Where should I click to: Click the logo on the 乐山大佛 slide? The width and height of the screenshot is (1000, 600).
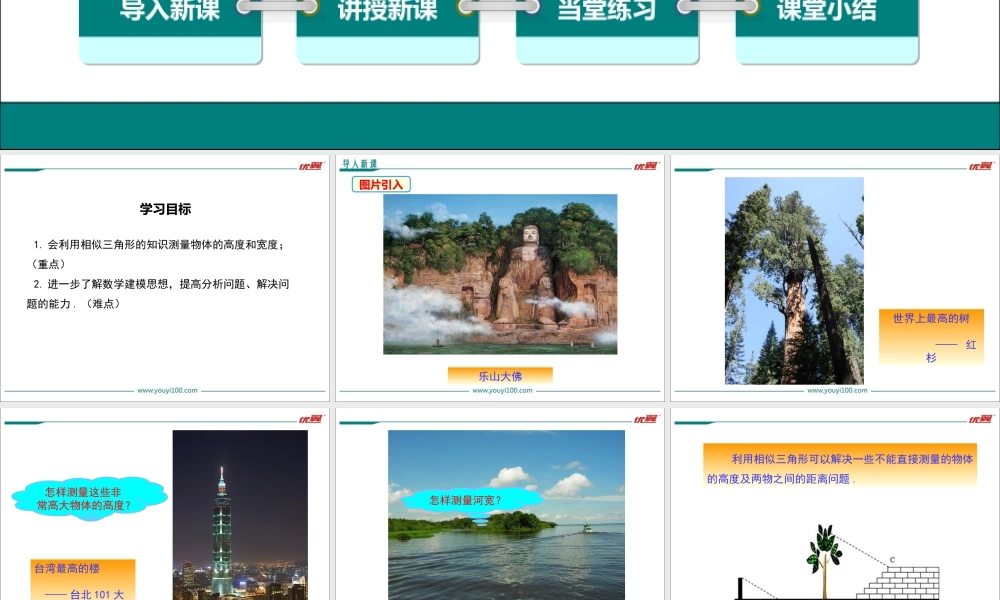click(646, 166)
